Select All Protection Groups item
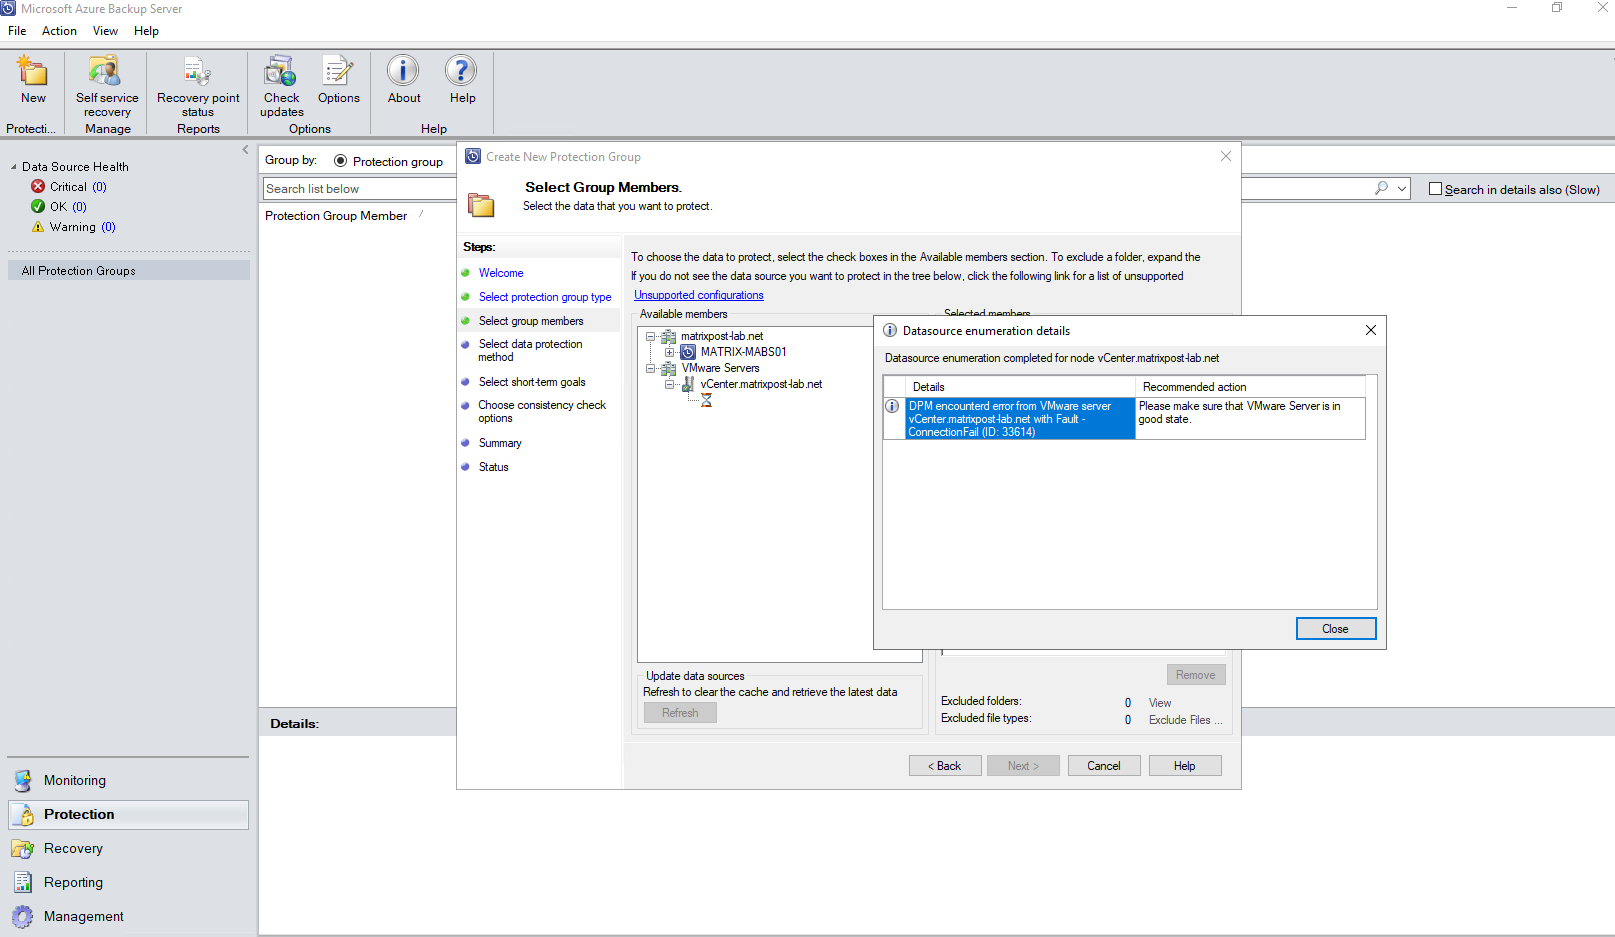1615x937 pixels. [x=129, y=271]
